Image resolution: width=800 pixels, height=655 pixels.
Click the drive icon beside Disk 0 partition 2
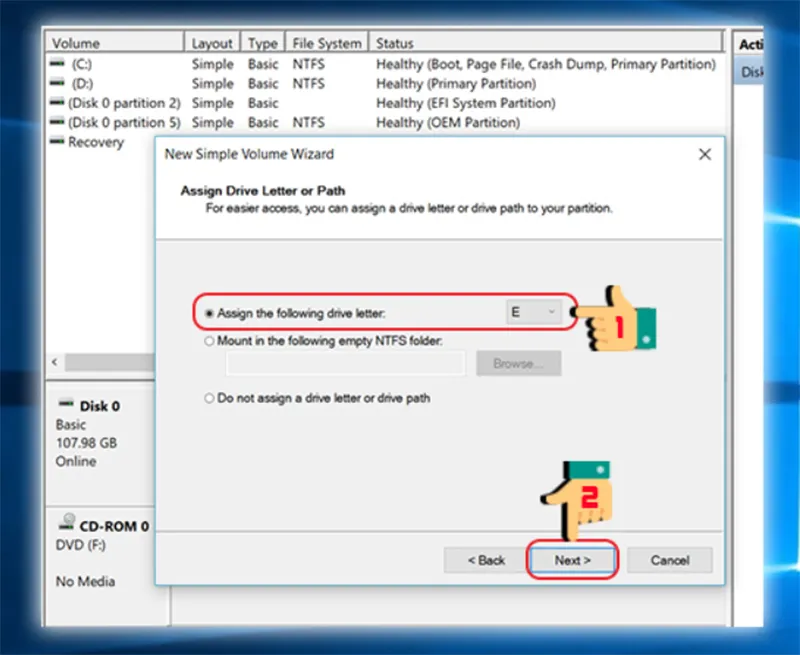57,102
